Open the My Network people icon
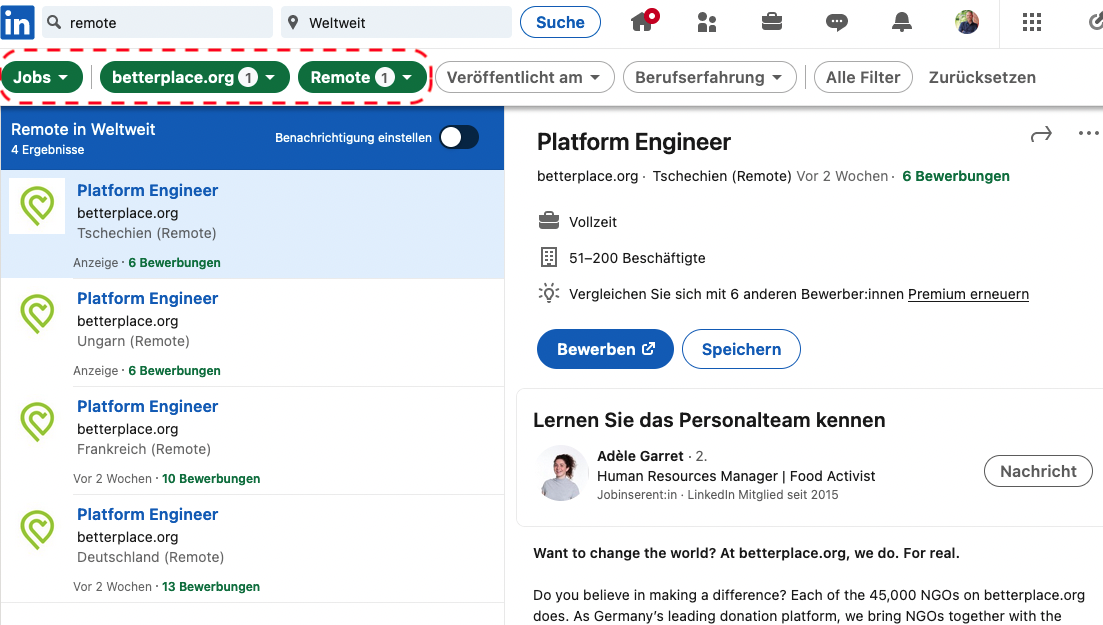 click(707, 23)
